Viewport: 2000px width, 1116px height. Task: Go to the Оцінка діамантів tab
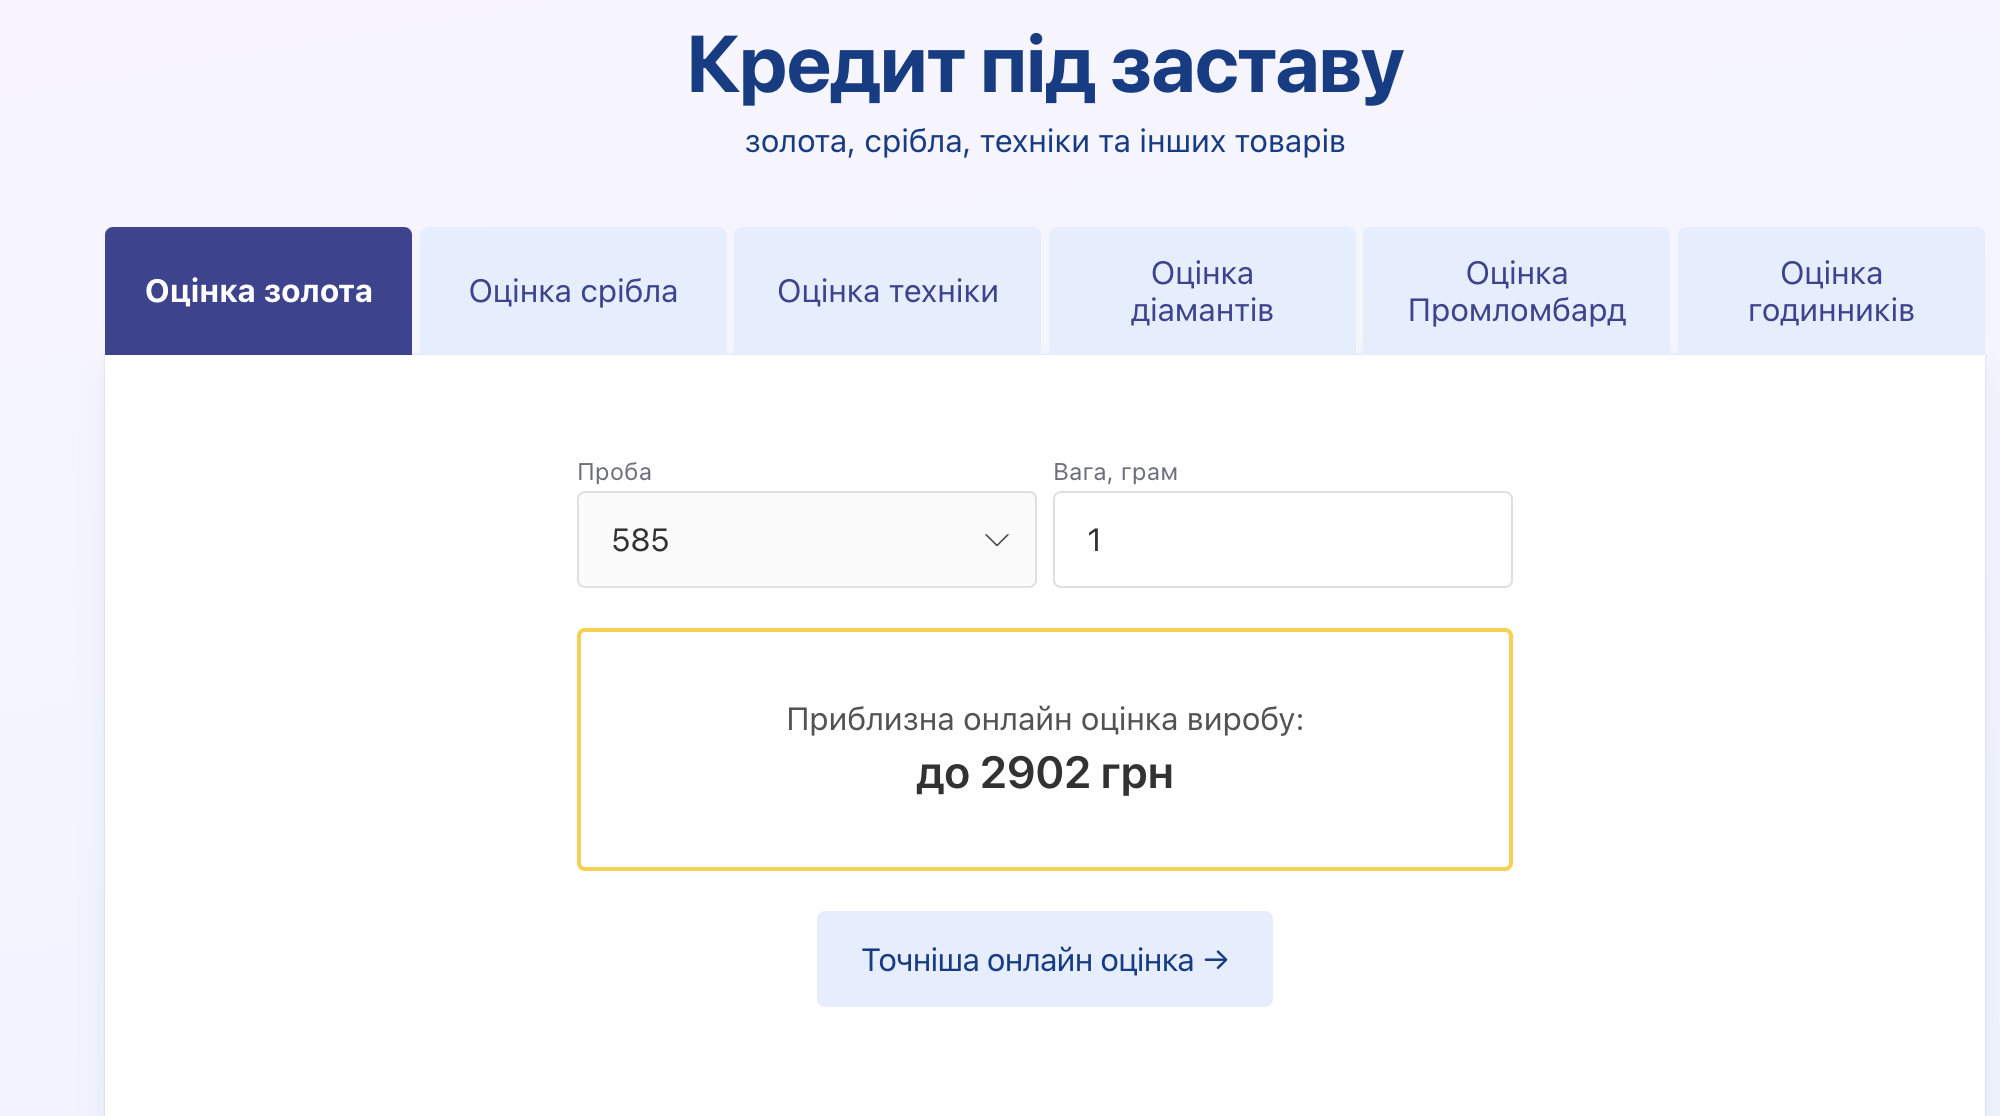pos(1202,291)
